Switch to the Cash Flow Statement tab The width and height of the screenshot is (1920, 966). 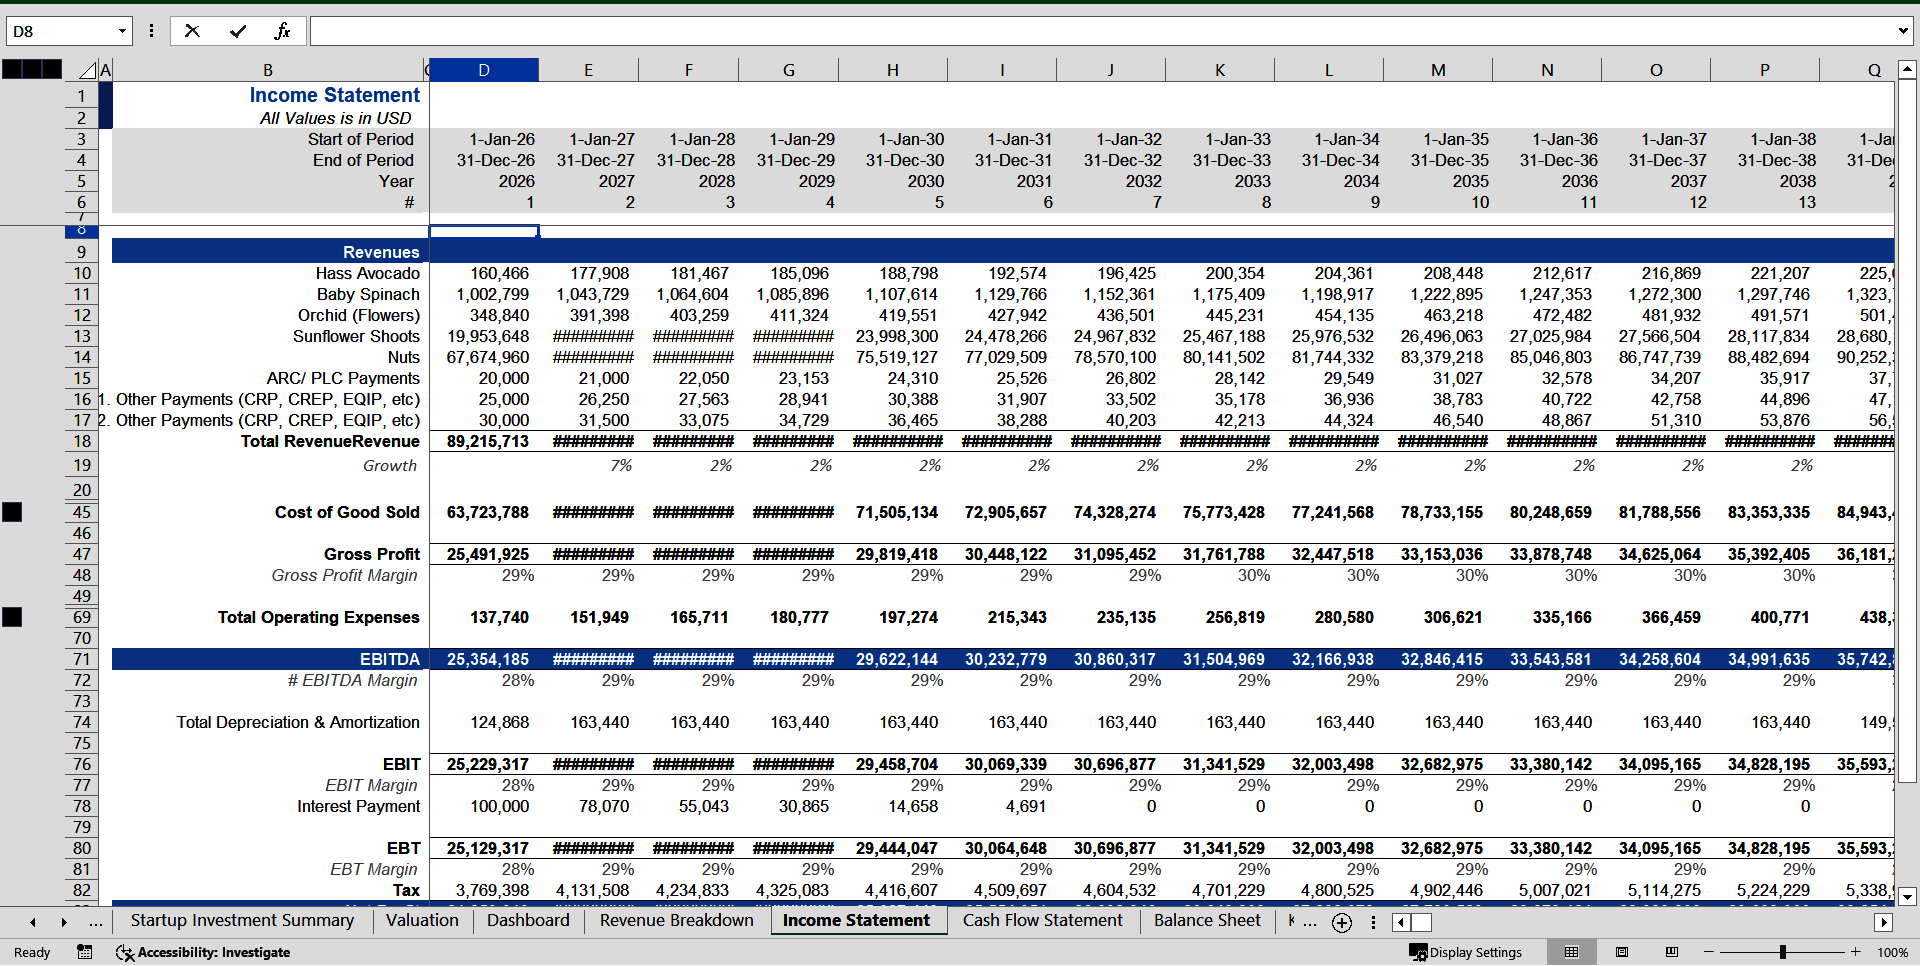[x=1042, y=921]
